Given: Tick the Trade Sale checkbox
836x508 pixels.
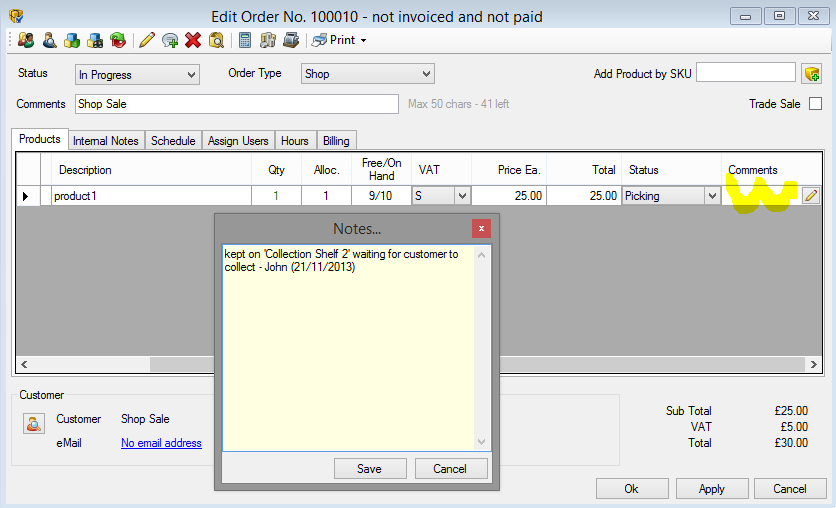Looking at the screenshot, I should 815,104.
